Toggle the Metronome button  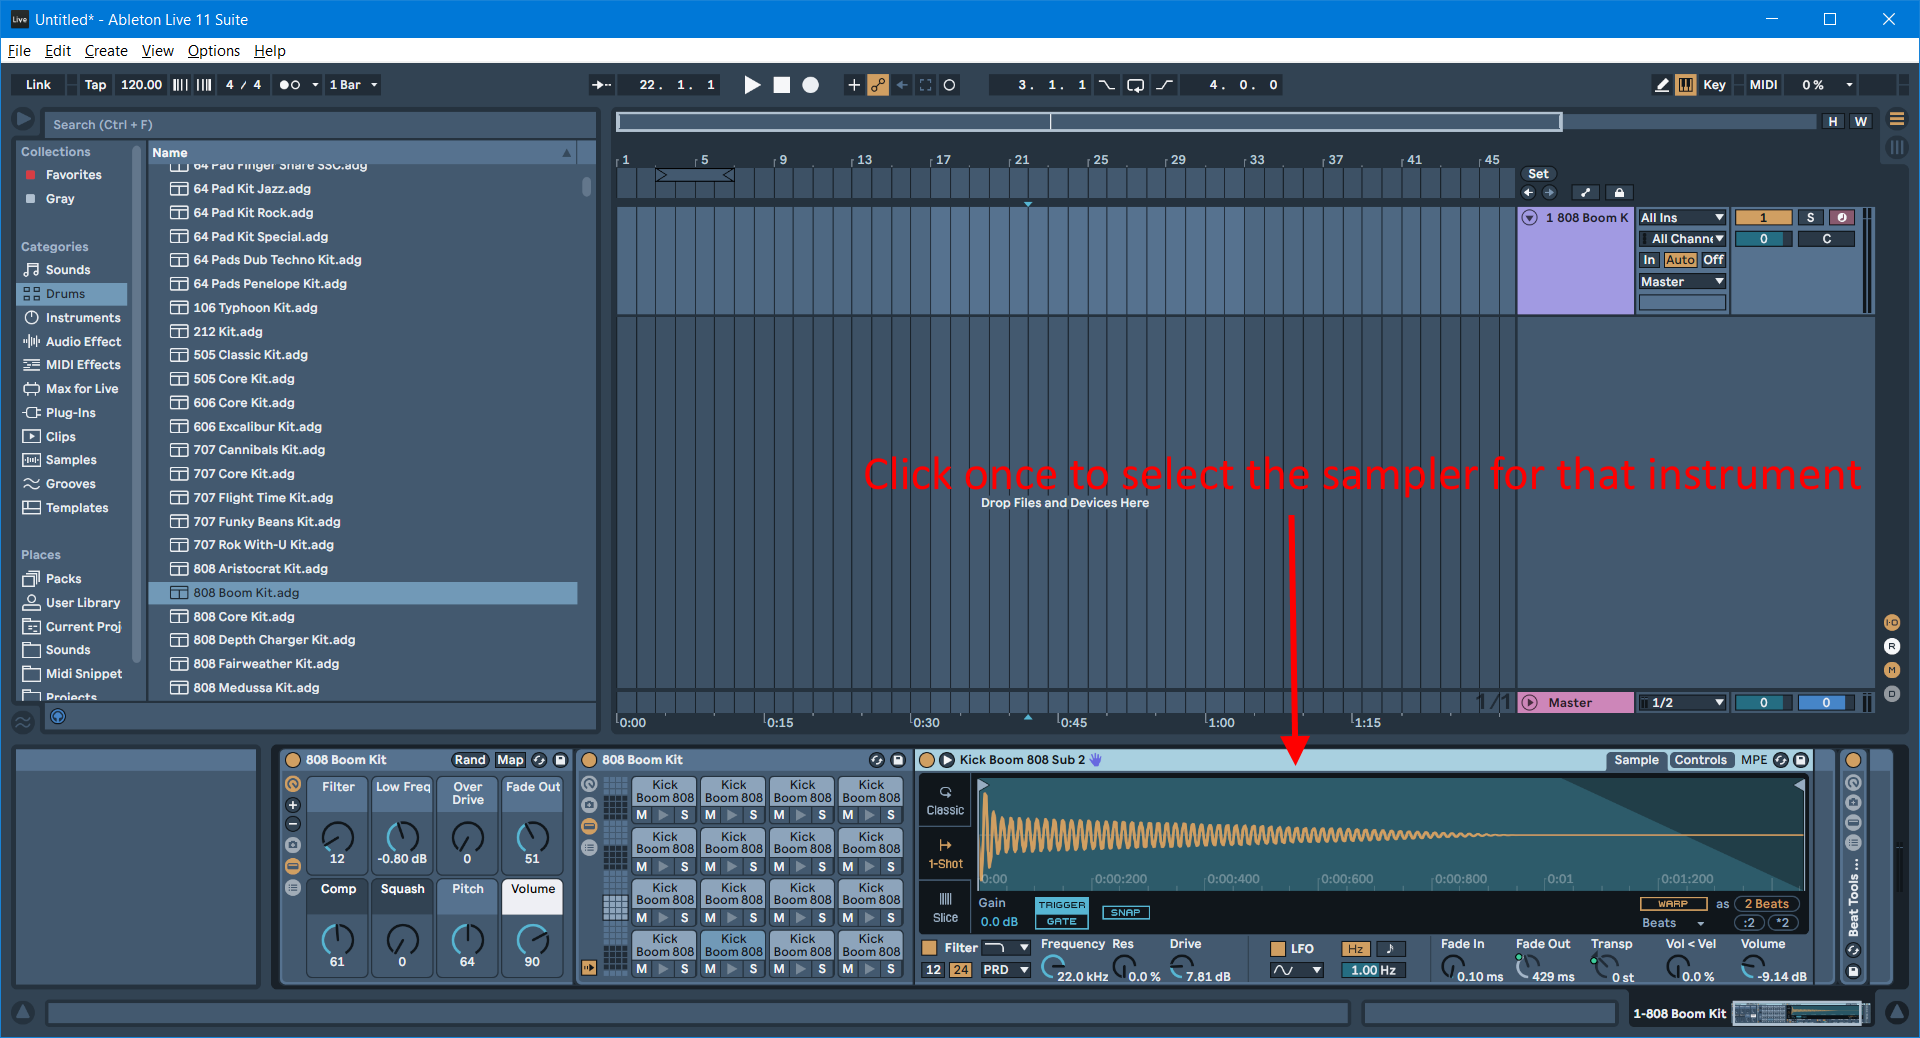[x=290, y=85]
